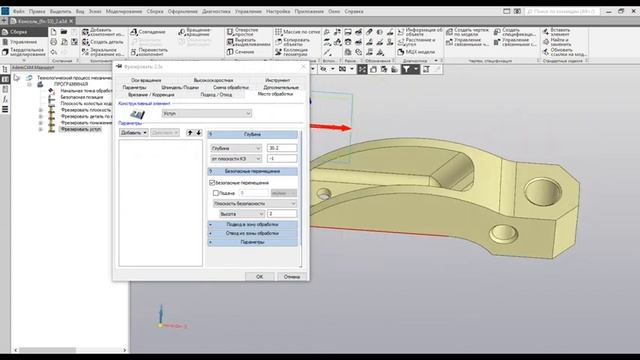Apply the Совпадение mate tool
Image resolution: width=640 pixels, height=360 pixels.
[148, 32]
